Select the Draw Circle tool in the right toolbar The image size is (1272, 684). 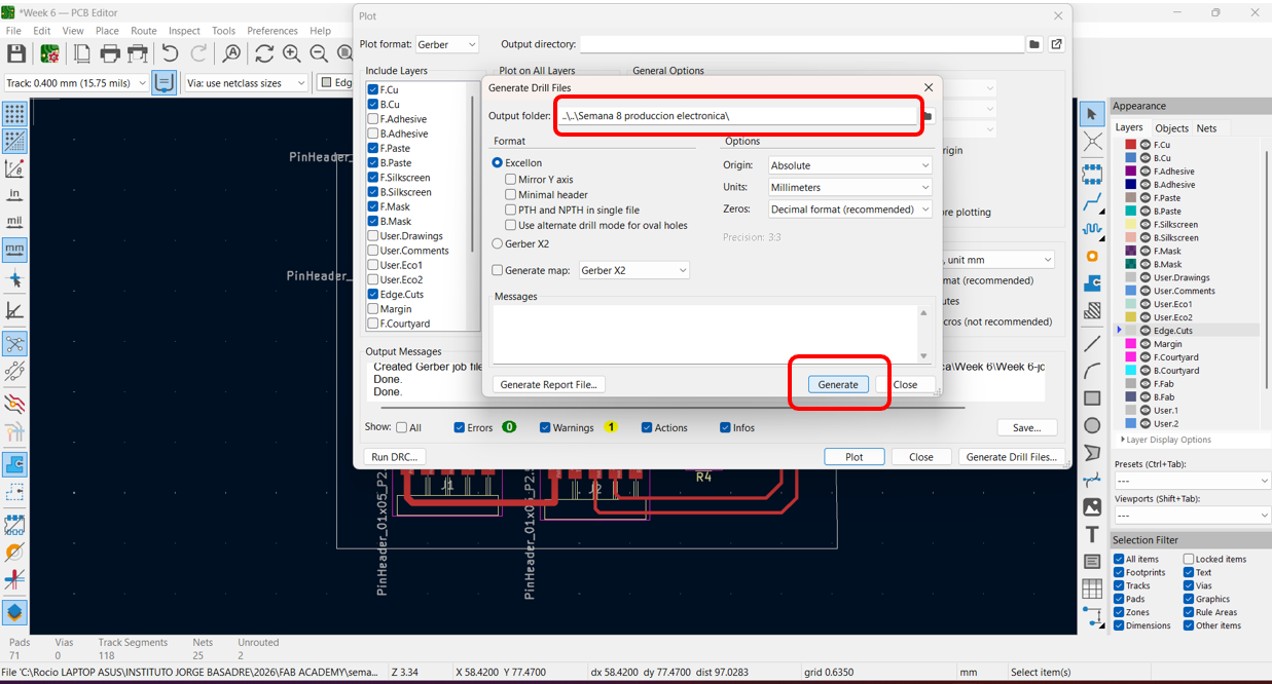1092,426
